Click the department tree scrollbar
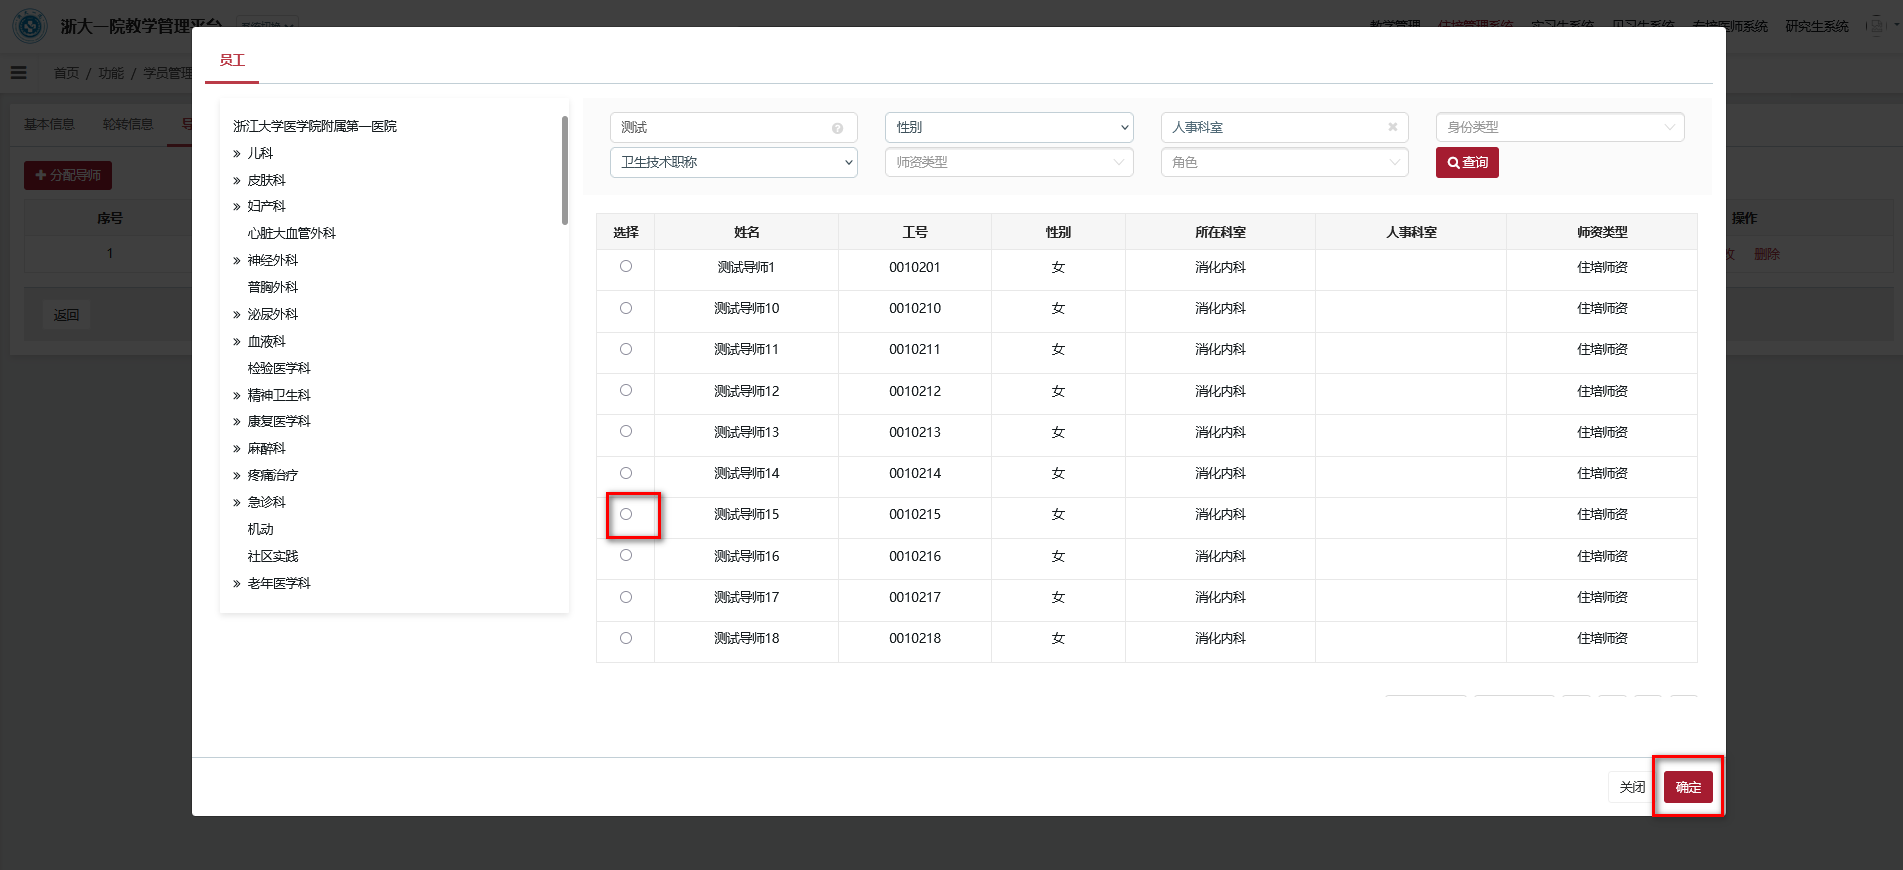 [x=565, y=170]
